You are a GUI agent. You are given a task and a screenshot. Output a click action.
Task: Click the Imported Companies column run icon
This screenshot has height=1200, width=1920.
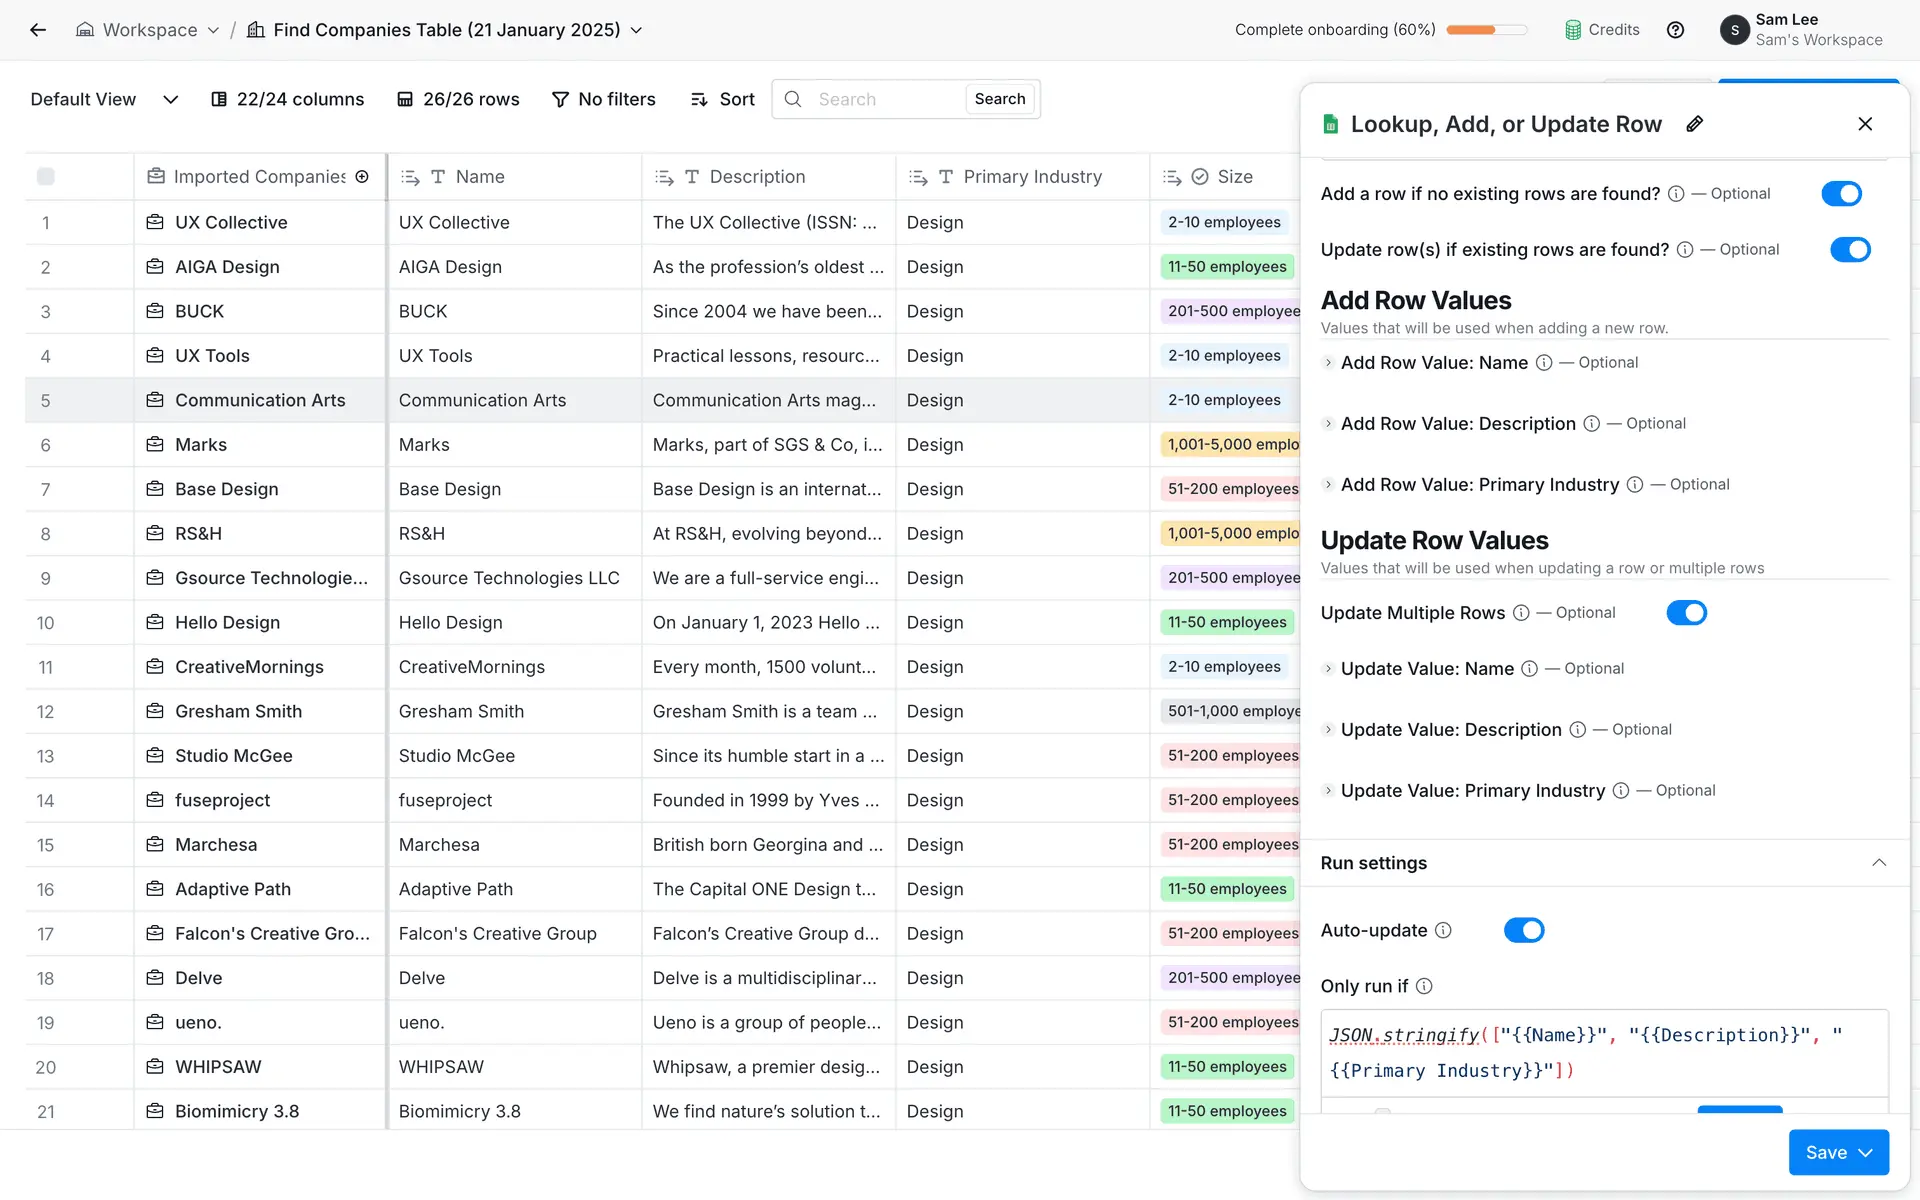362,177
